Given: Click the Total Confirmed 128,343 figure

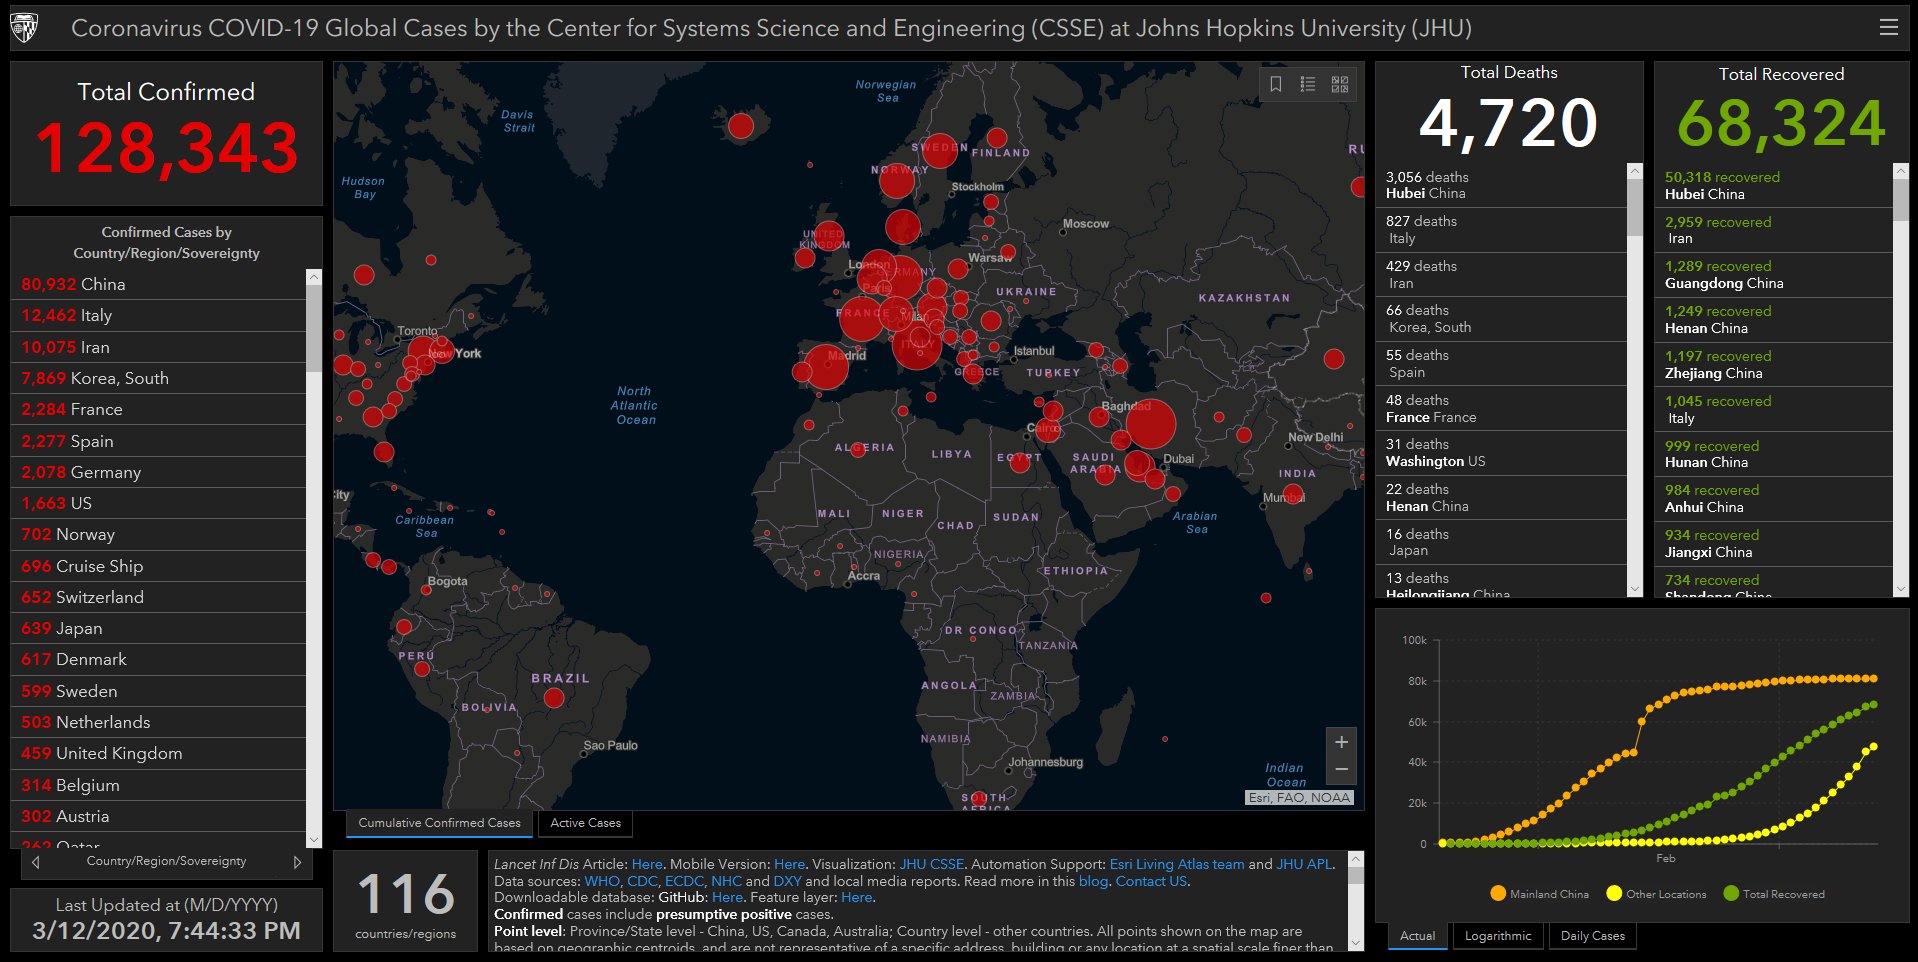Looking at the screenshot, I should click(167, 149).
